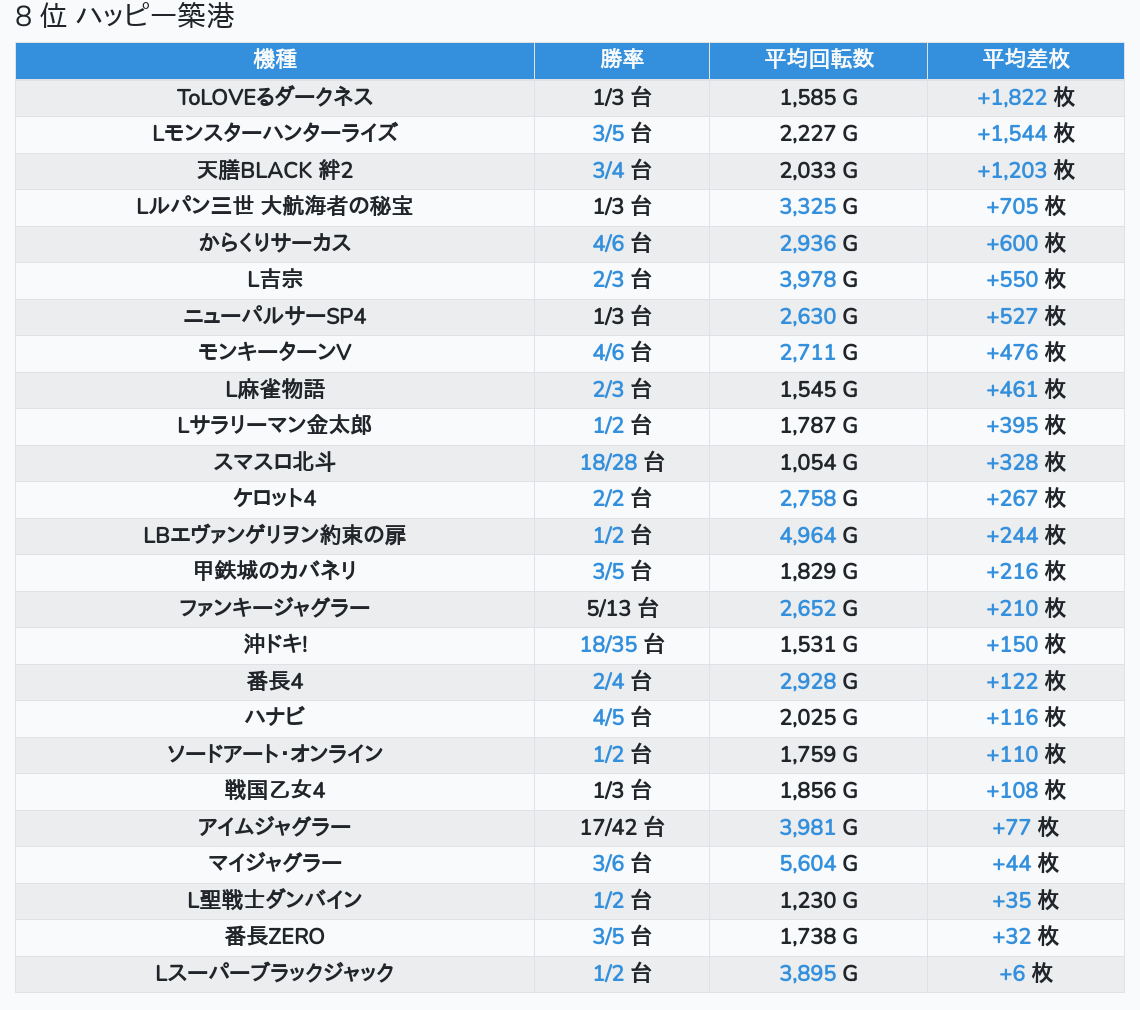
Task: Select the 2,652 G cell
Action: [x=819, y=608]
